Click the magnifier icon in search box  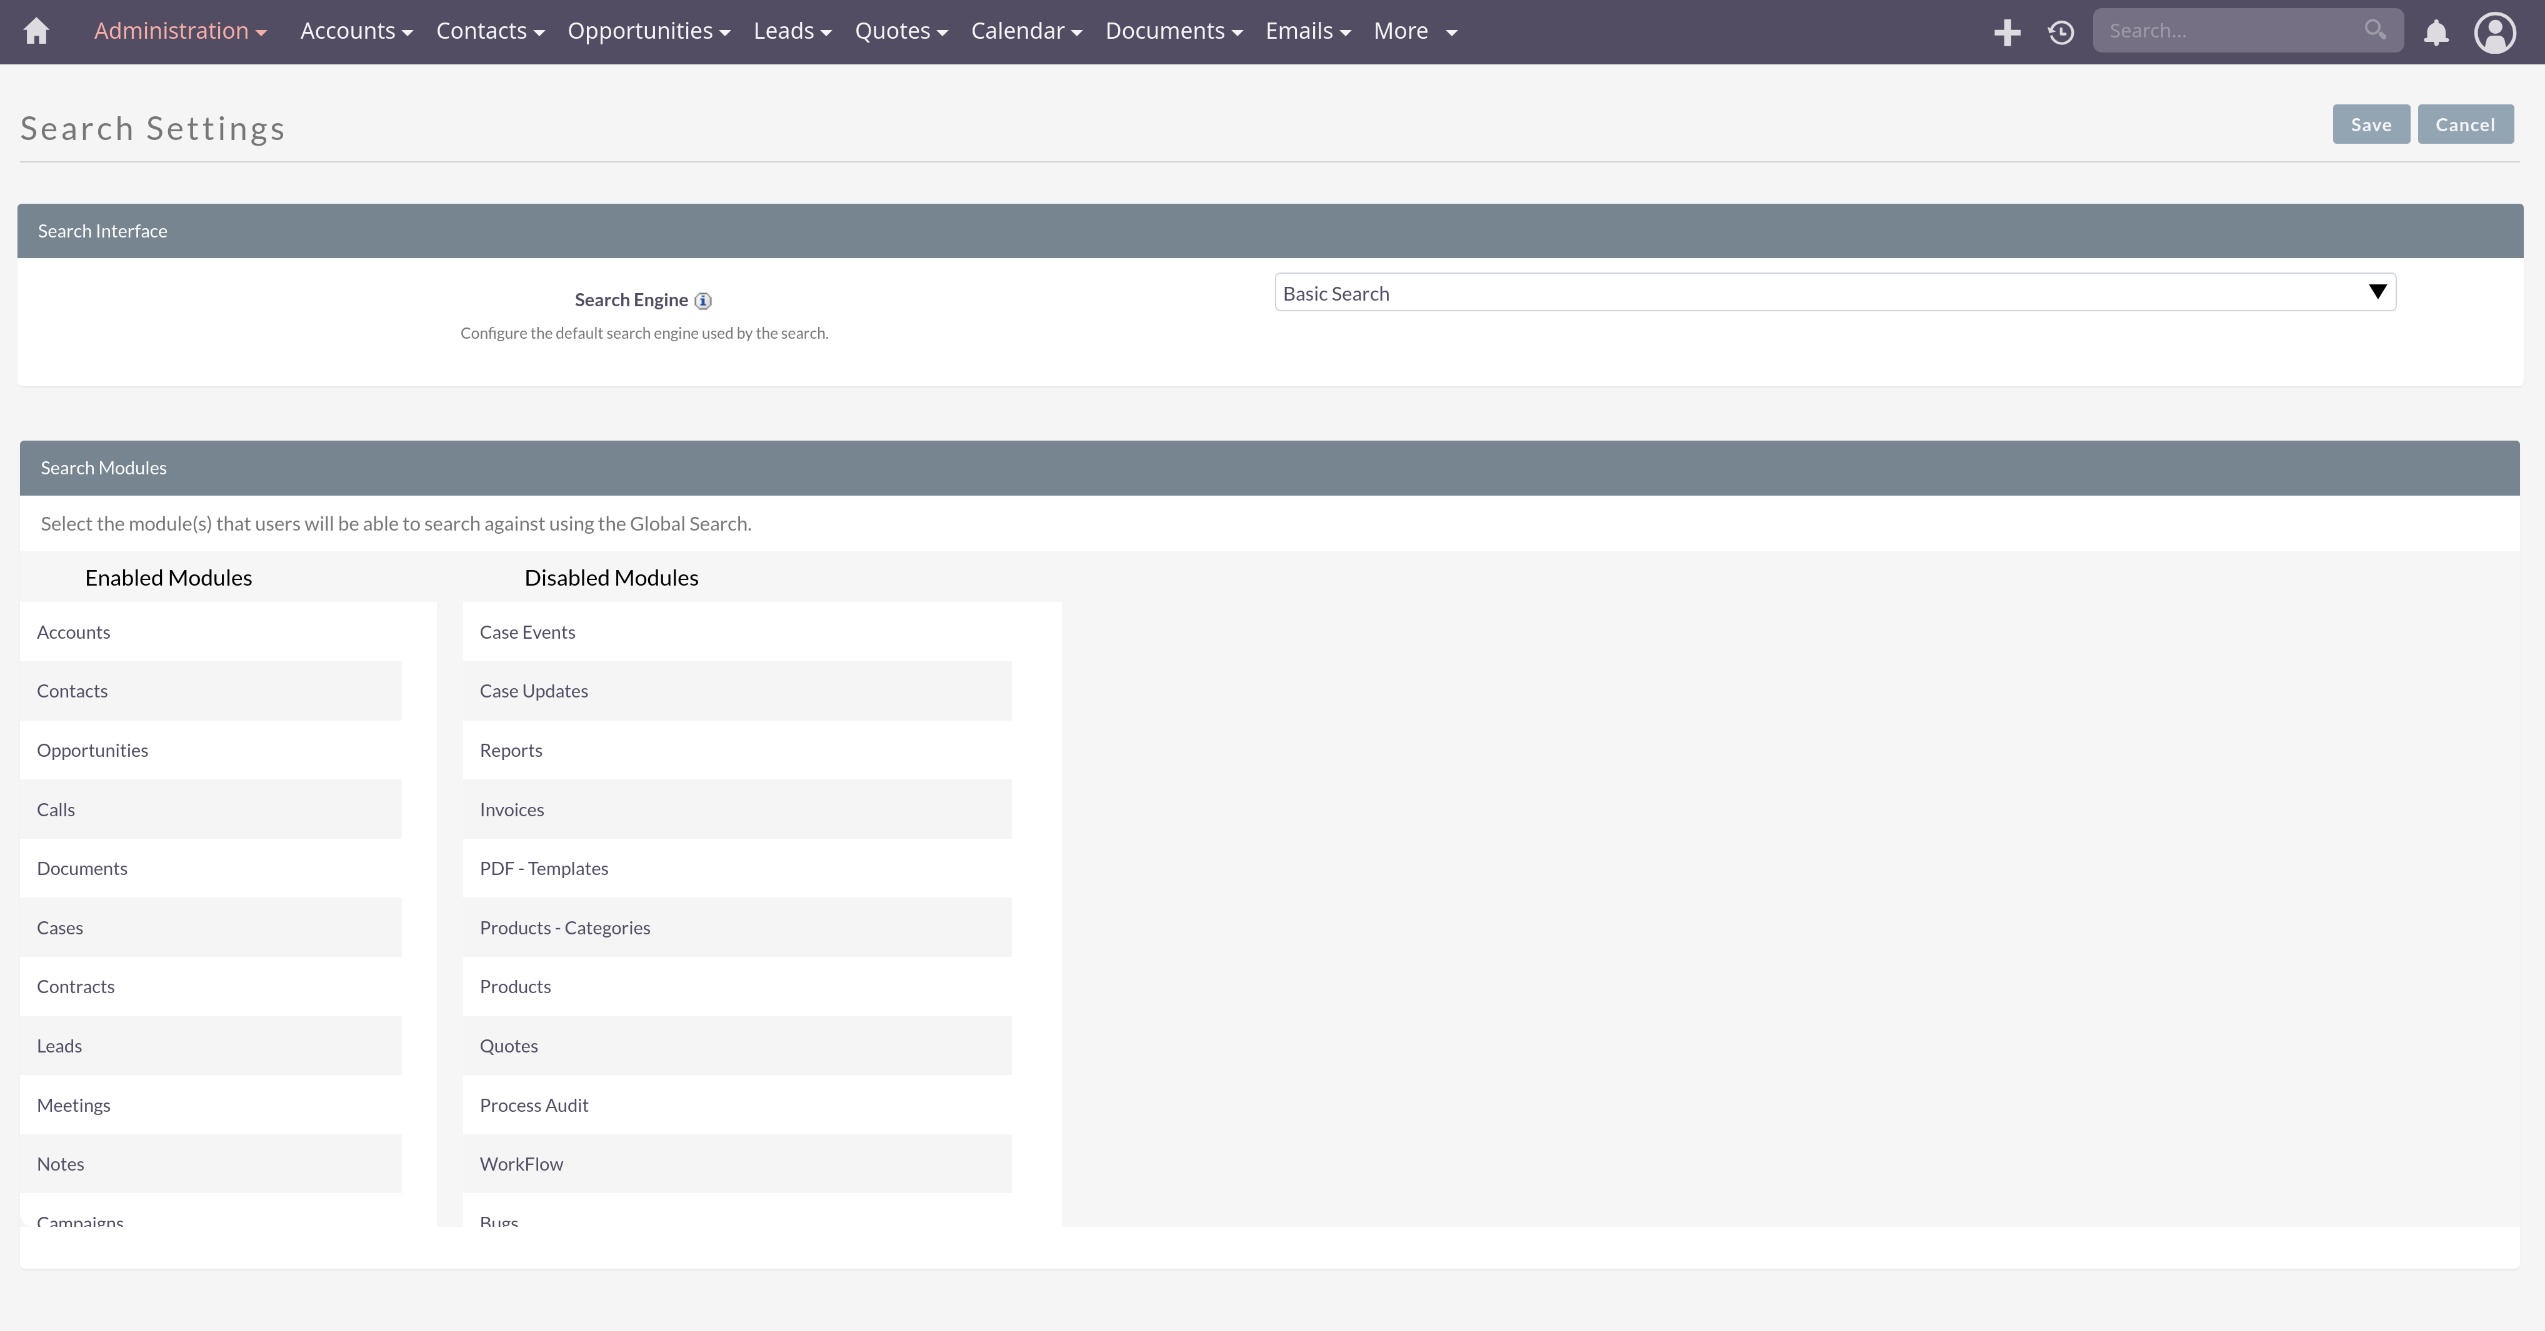[x=2375, y=30]
